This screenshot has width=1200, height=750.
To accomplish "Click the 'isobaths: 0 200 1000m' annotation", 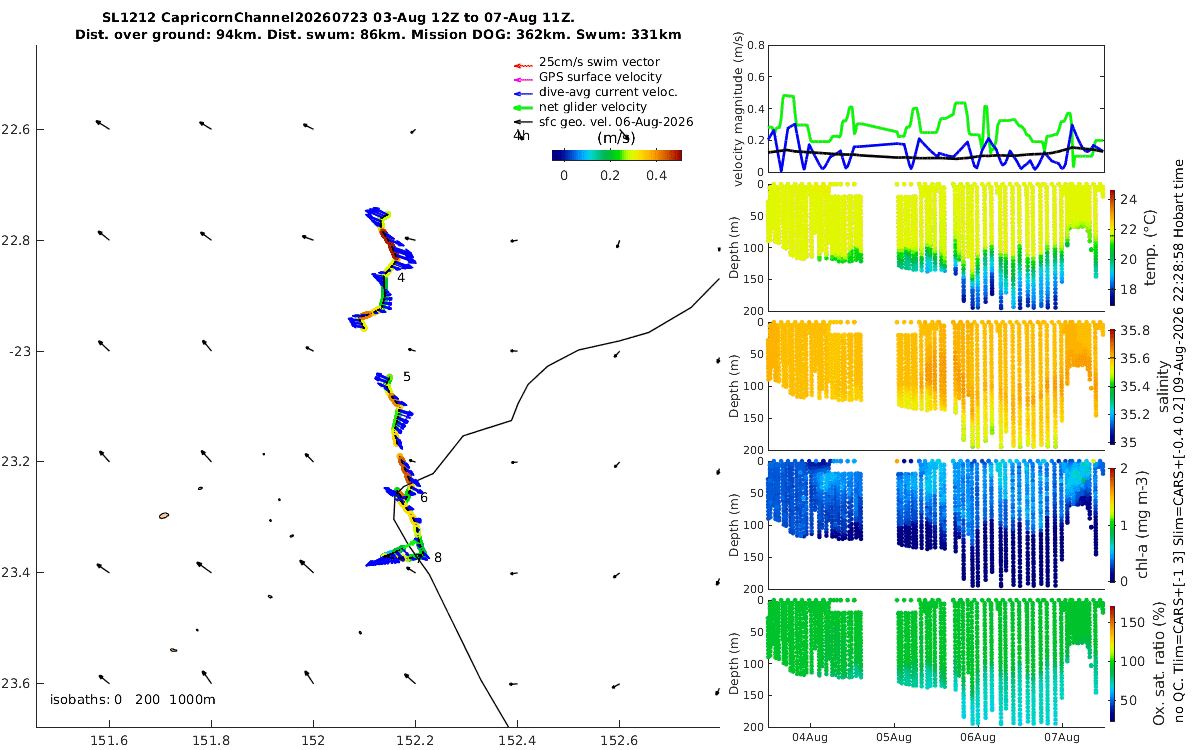I will coord(132,699).
